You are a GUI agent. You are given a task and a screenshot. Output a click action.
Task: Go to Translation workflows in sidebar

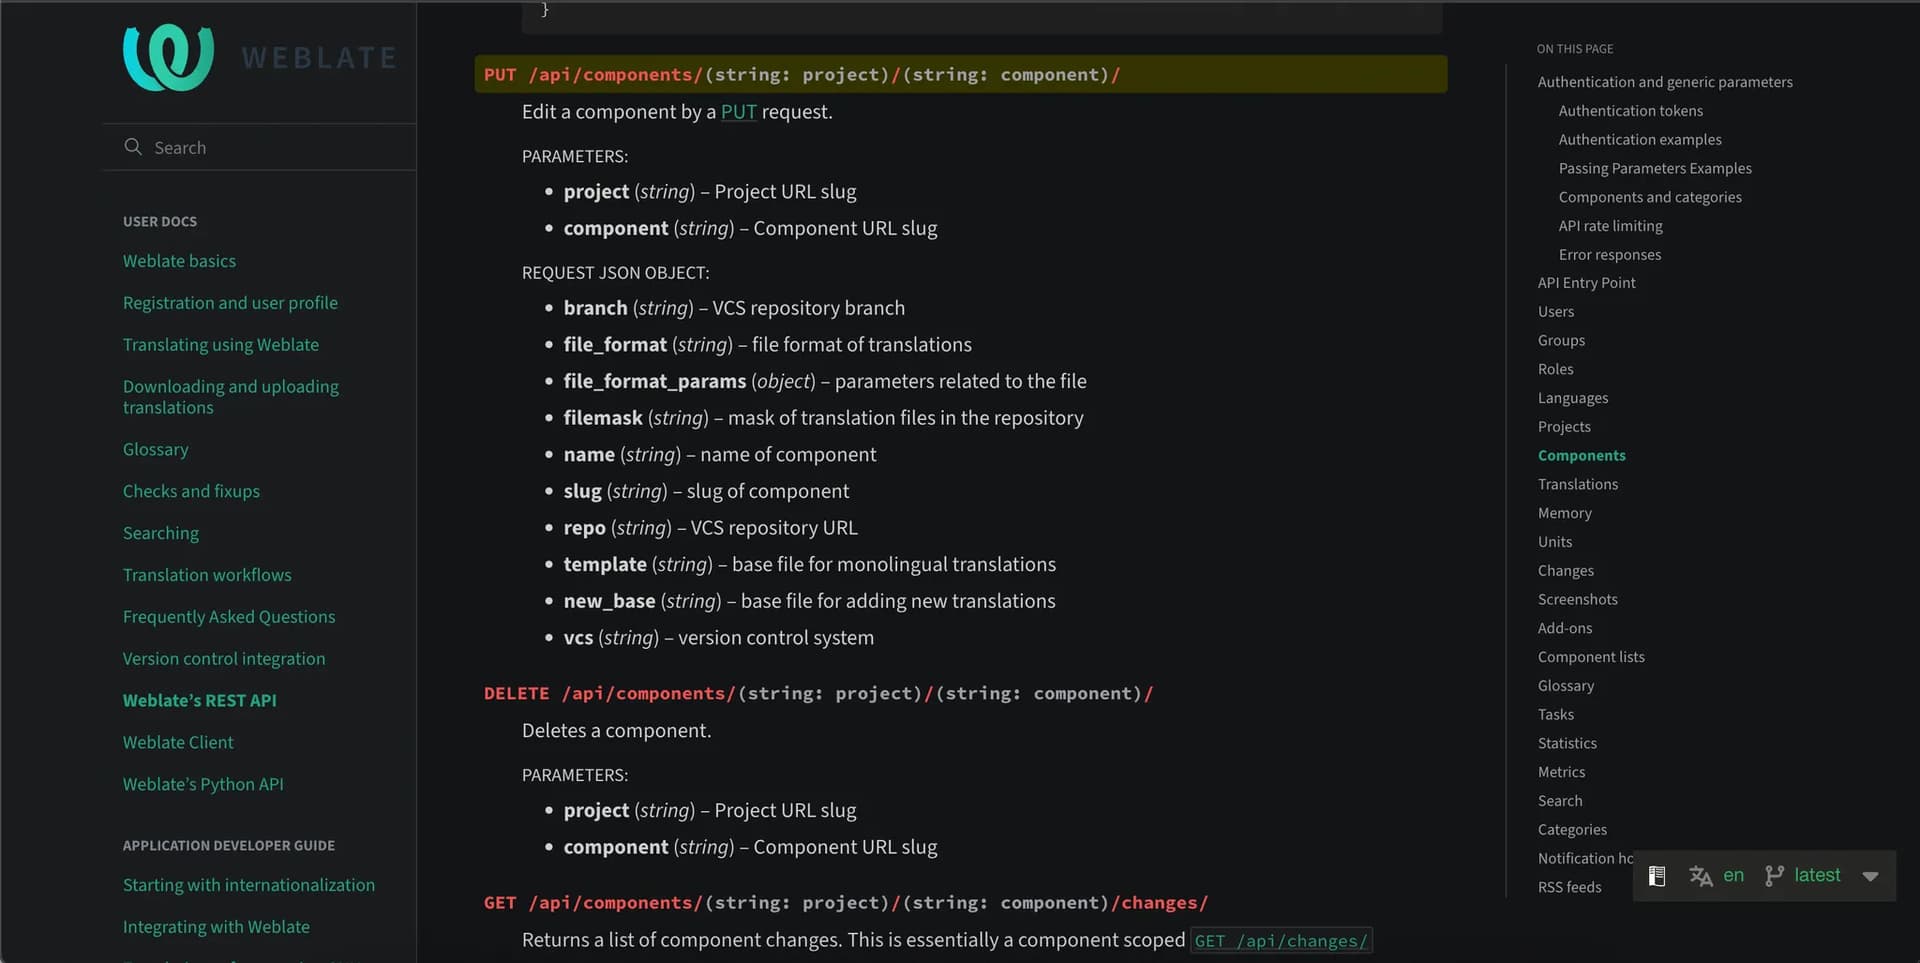tap(207, 575)
